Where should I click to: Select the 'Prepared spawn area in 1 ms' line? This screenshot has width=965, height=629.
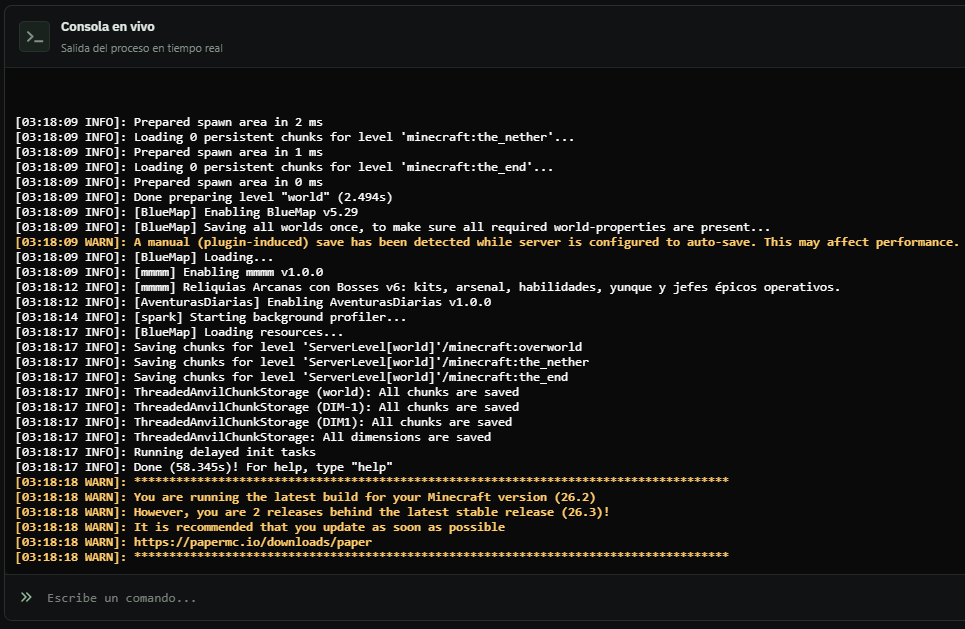(169, 152)
